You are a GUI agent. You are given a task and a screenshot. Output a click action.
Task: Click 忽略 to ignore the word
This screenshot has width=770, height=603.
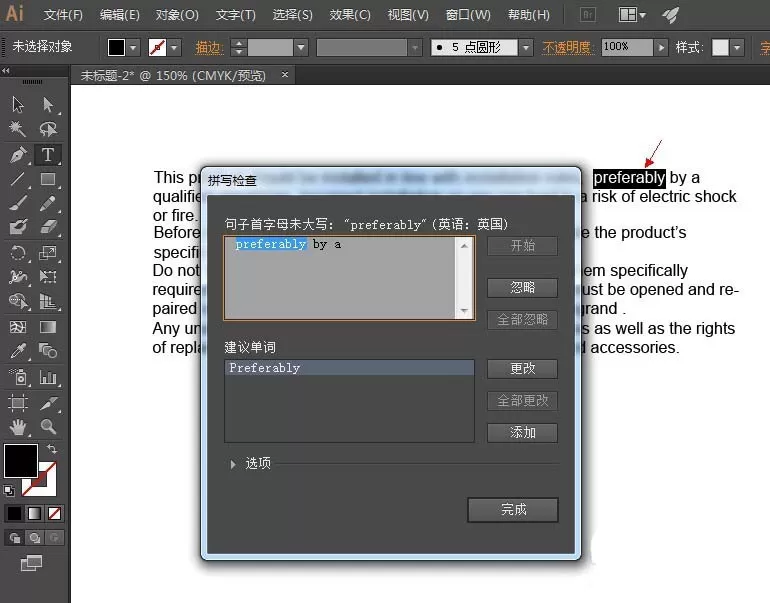tap(522, 287)
